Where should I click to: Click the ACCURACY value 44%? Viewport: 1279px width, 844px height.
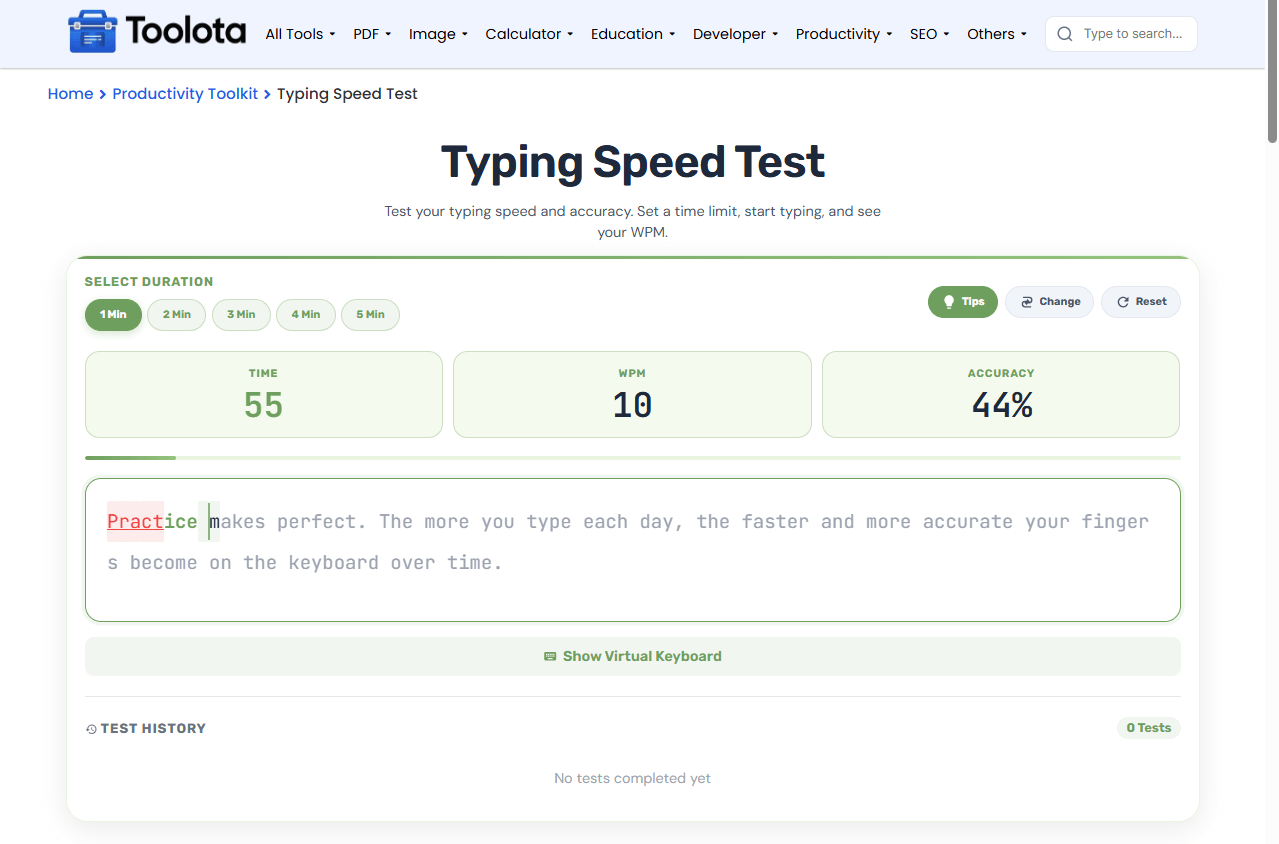[x=1001, y=405]
